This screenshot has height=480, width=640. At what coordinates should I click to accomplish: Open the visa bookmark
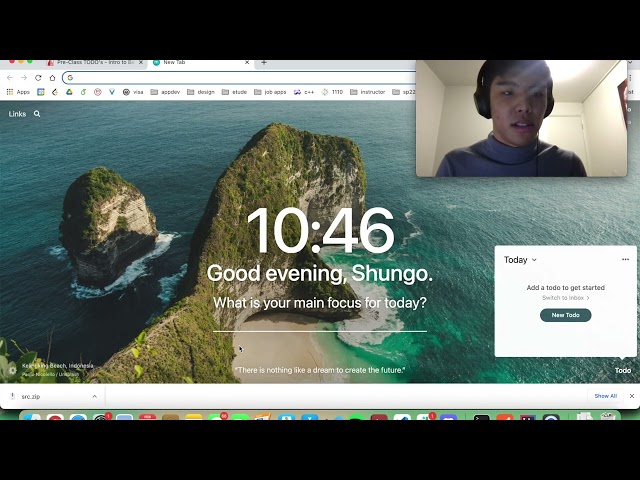pos(133,92)
